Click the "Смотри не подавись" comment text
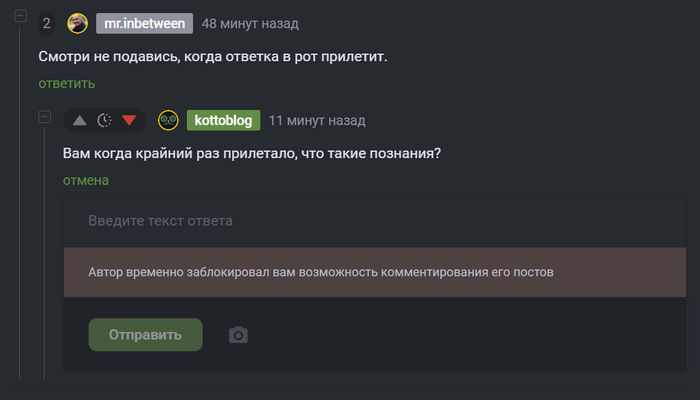The width and height of the screenshot is (700, 400). coord(212,56)
